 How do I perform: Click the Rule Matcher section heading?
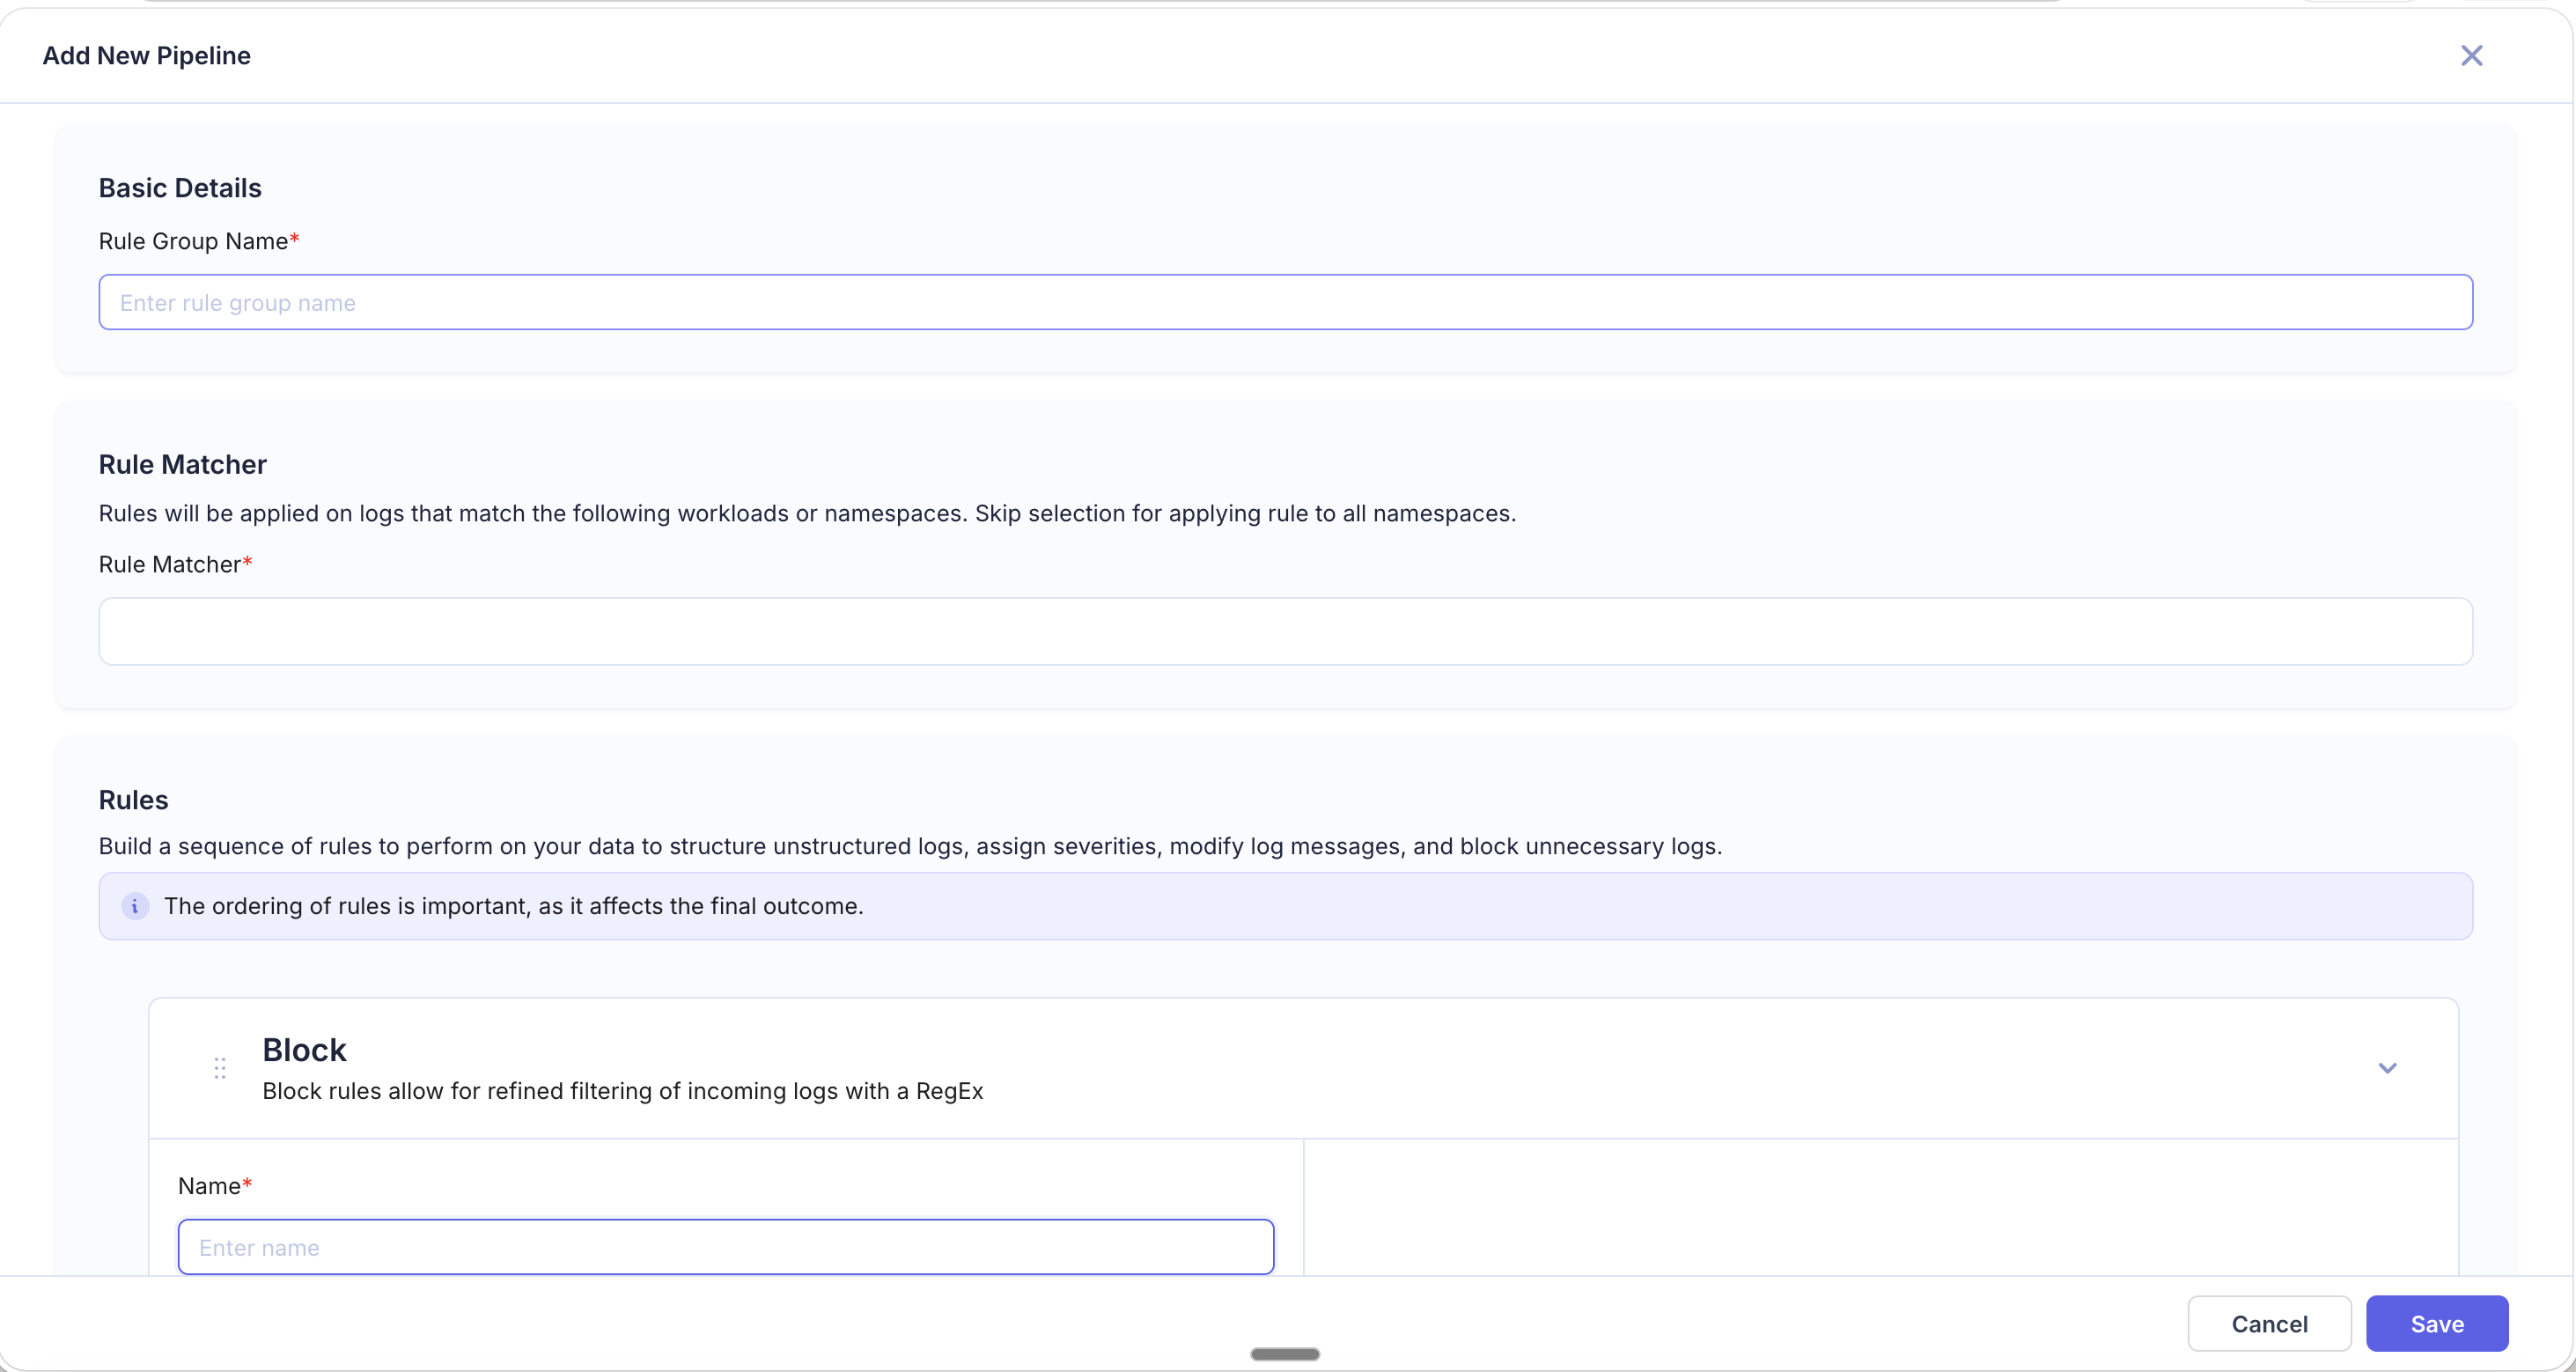[182, 464]
